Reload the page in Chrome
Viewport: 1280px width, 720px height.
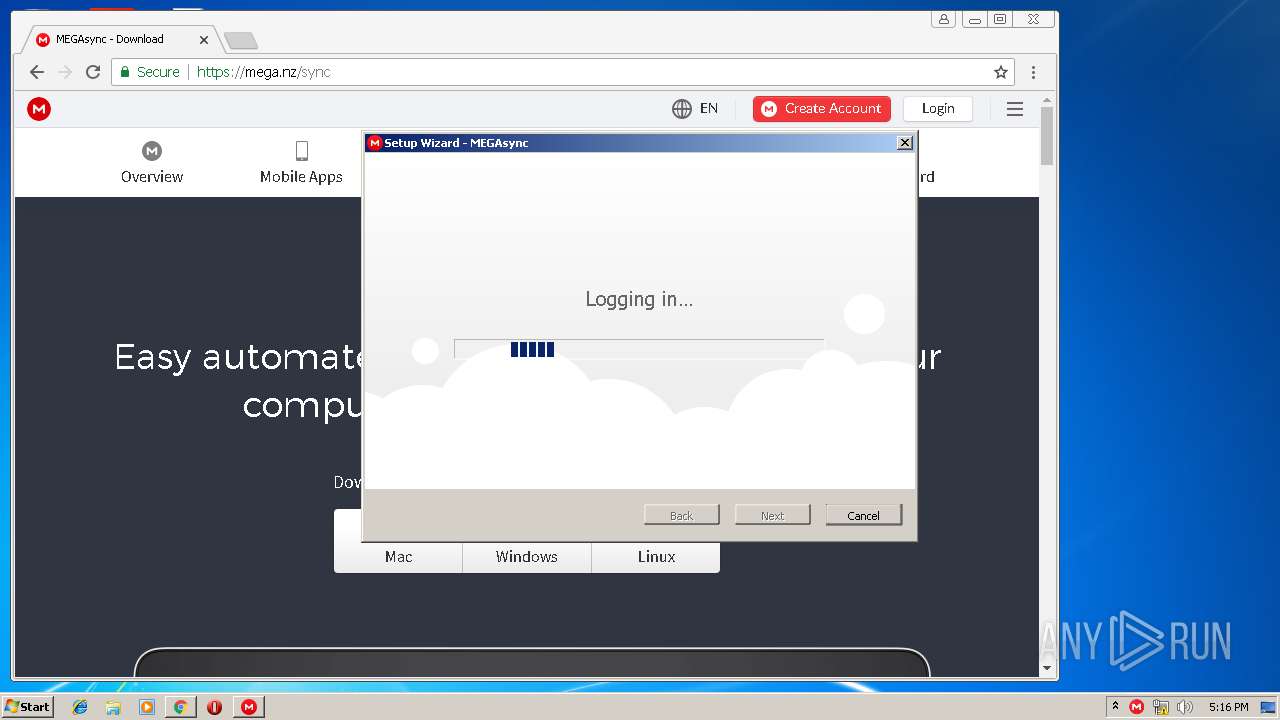click(93, 72)
